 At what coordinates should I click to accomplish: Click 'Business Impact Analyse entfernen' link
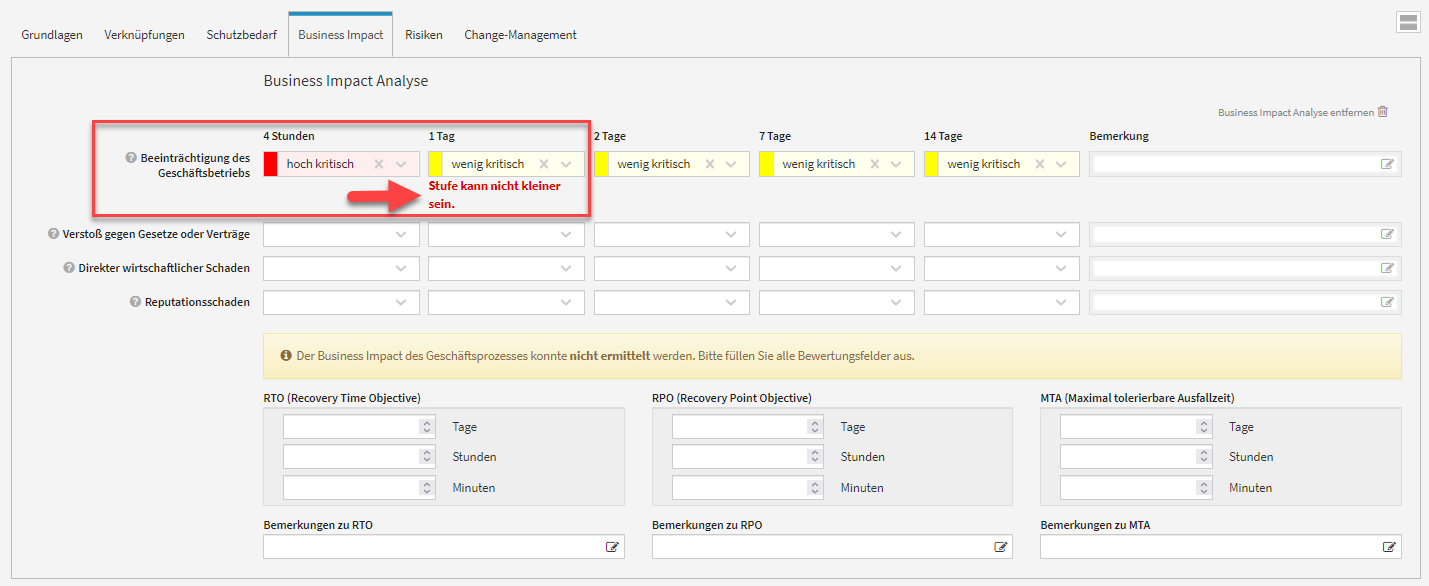[1295, 113]
